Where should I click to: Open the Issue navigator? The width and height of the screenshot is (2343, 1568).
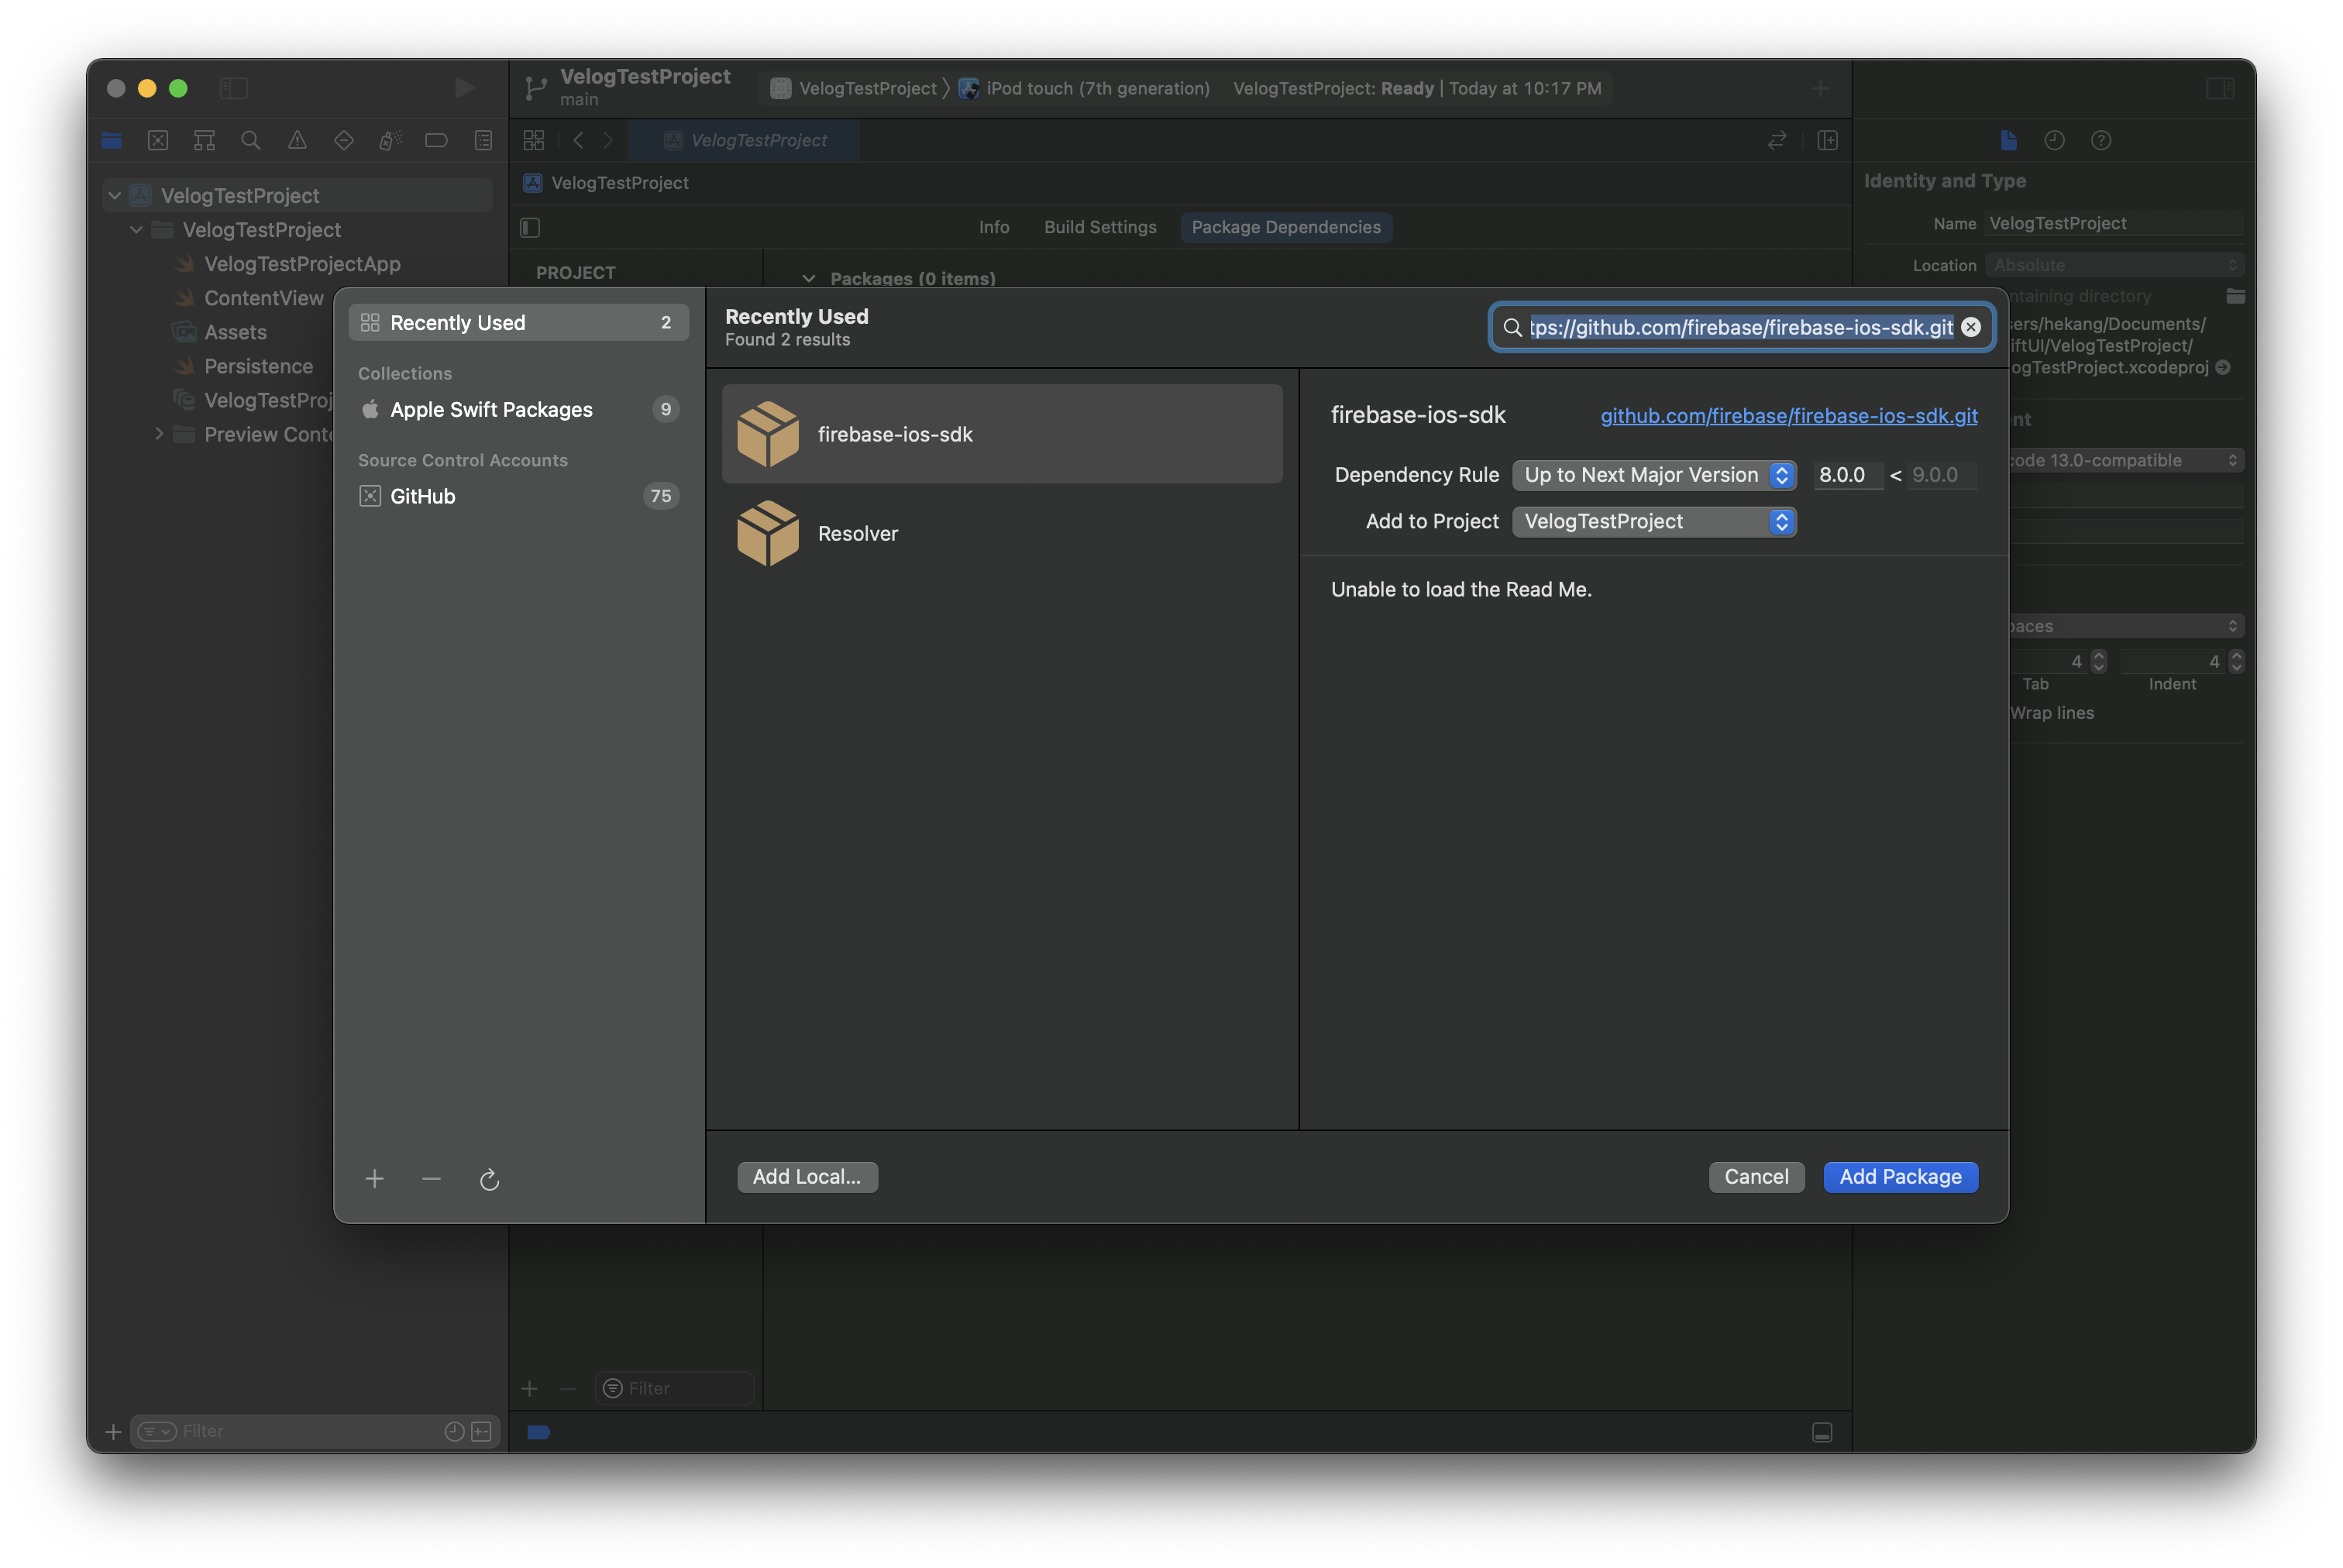pyautogui.click(x=297, y=140)
